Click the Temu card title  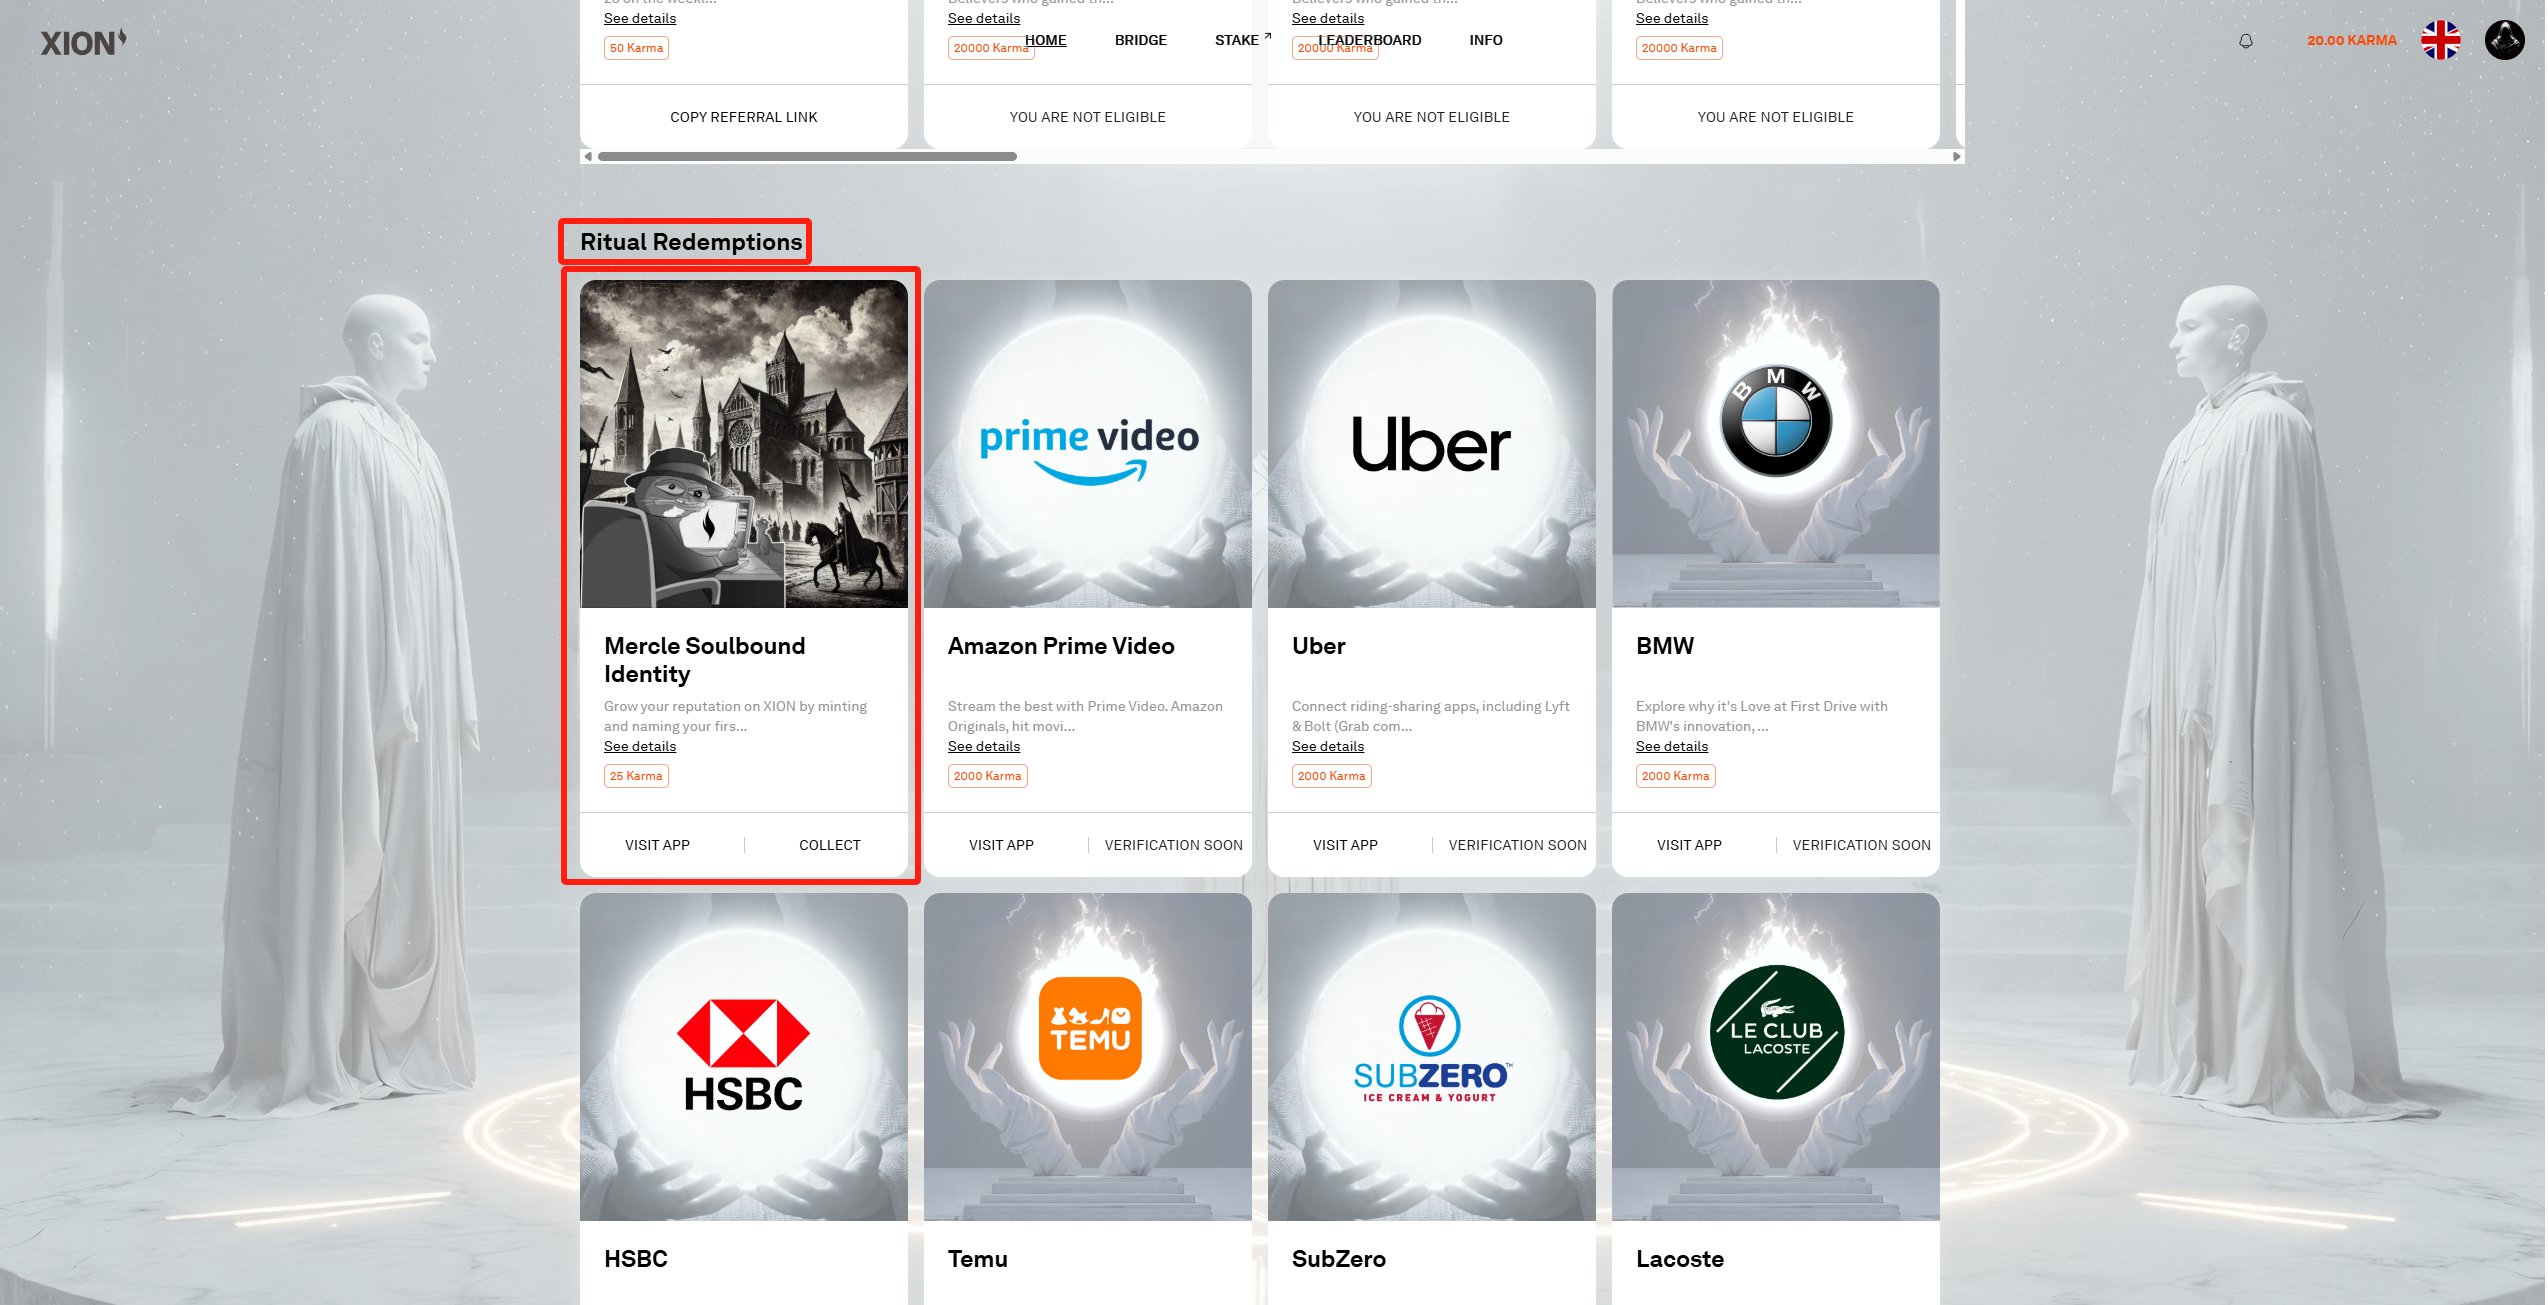pos(978,1259)
